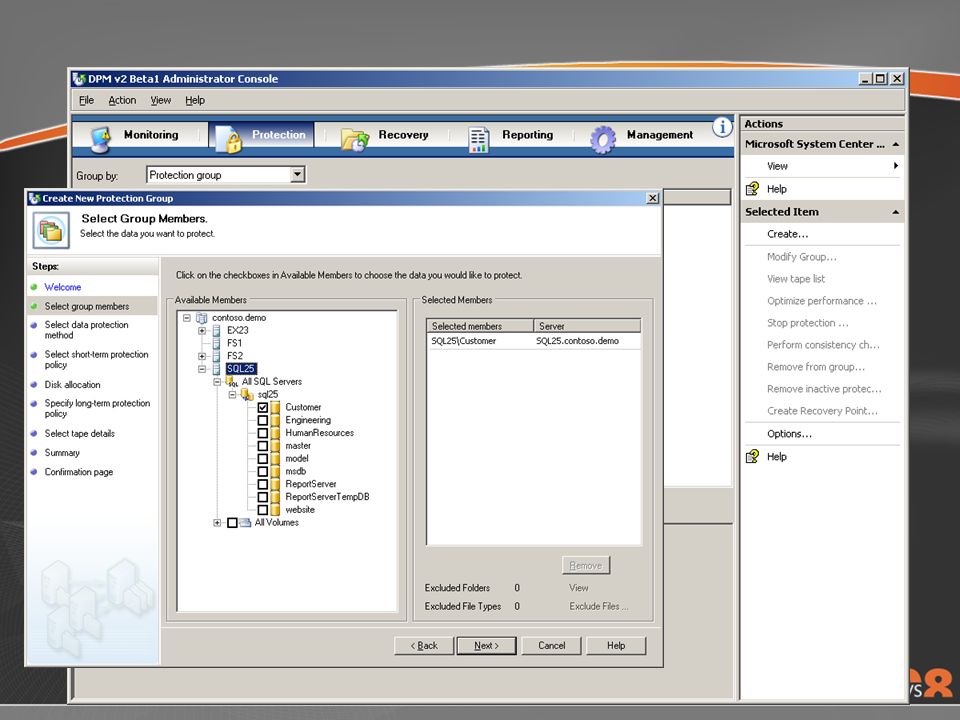Click the All Volumes drive icon
Image resolution: width=960 pixels, height=720 pixels.
pos(245,522)
